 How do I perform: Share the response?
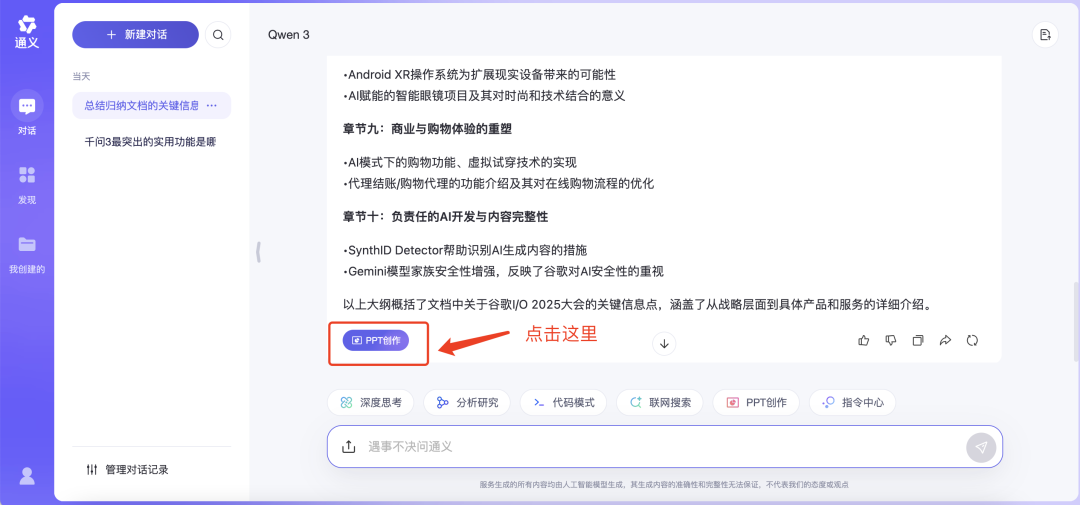click(x=945, y=340)
